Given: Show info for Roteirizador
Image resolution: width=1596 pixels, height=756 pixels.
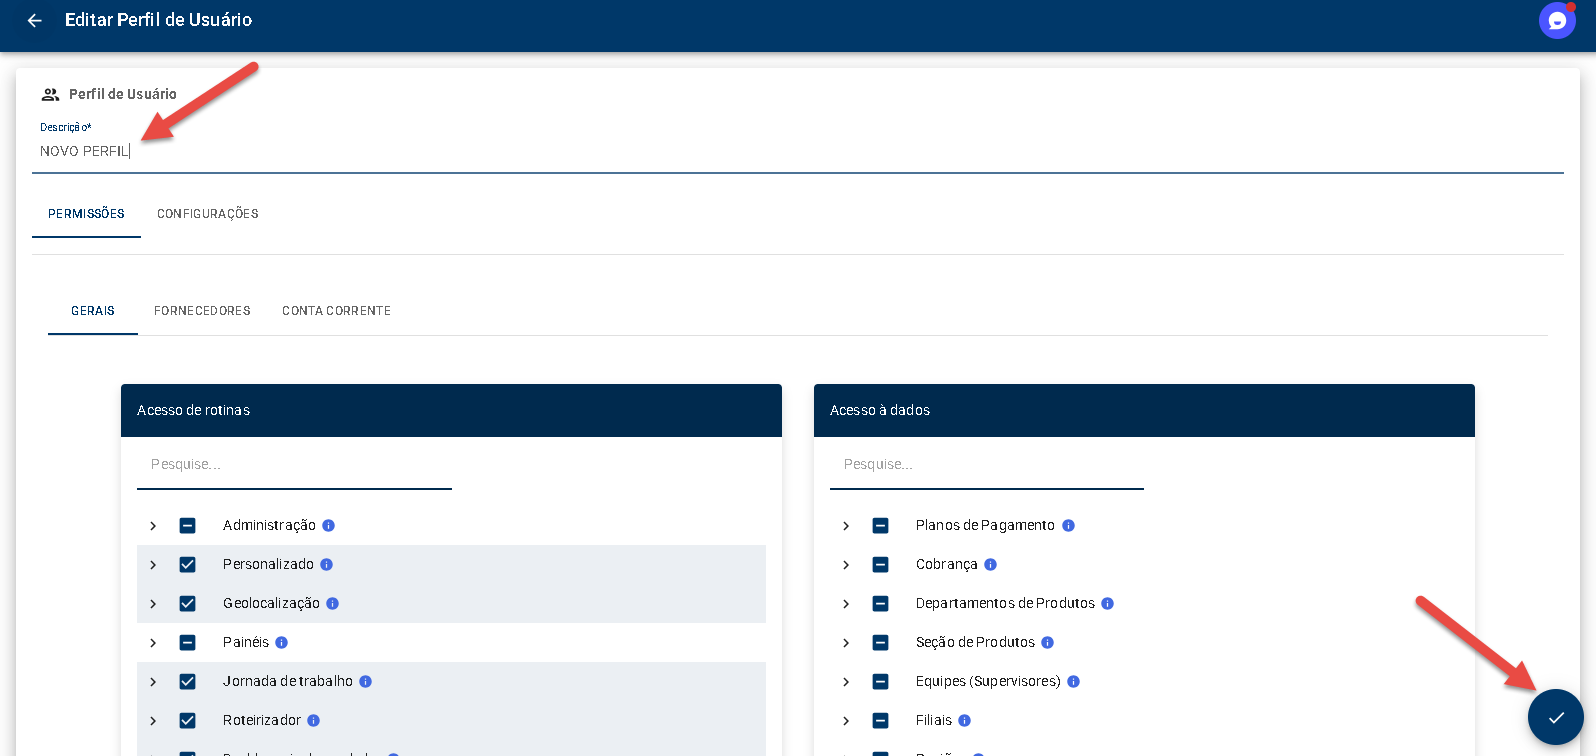Looking at the screenshot, I should [313, 720].
